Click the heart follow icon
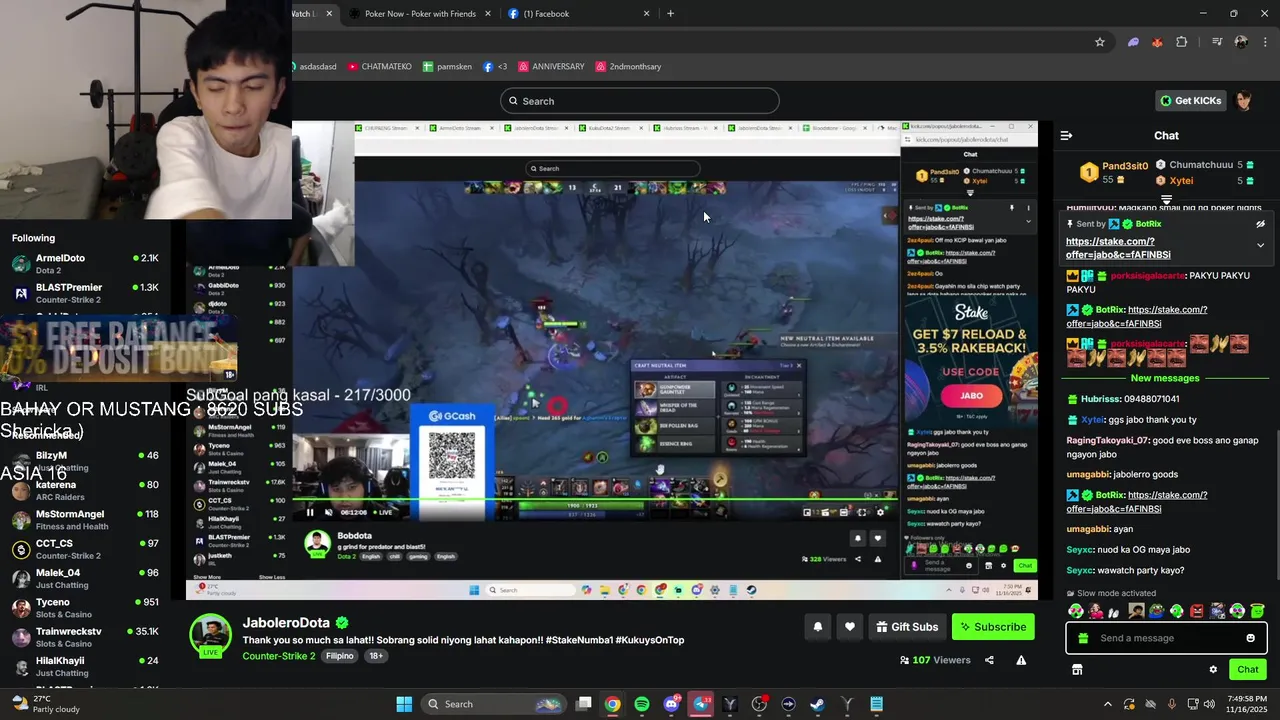The width and height of the screenshot is (1280, 720). coord(849,627)
